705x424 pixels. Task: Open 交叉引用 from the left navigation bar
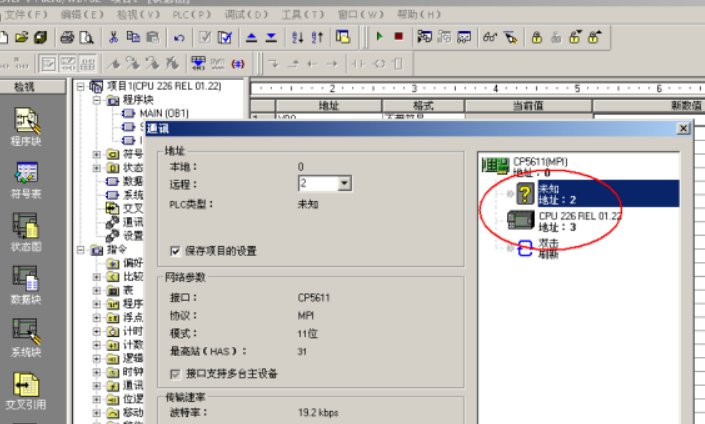(x=26, y=390)
